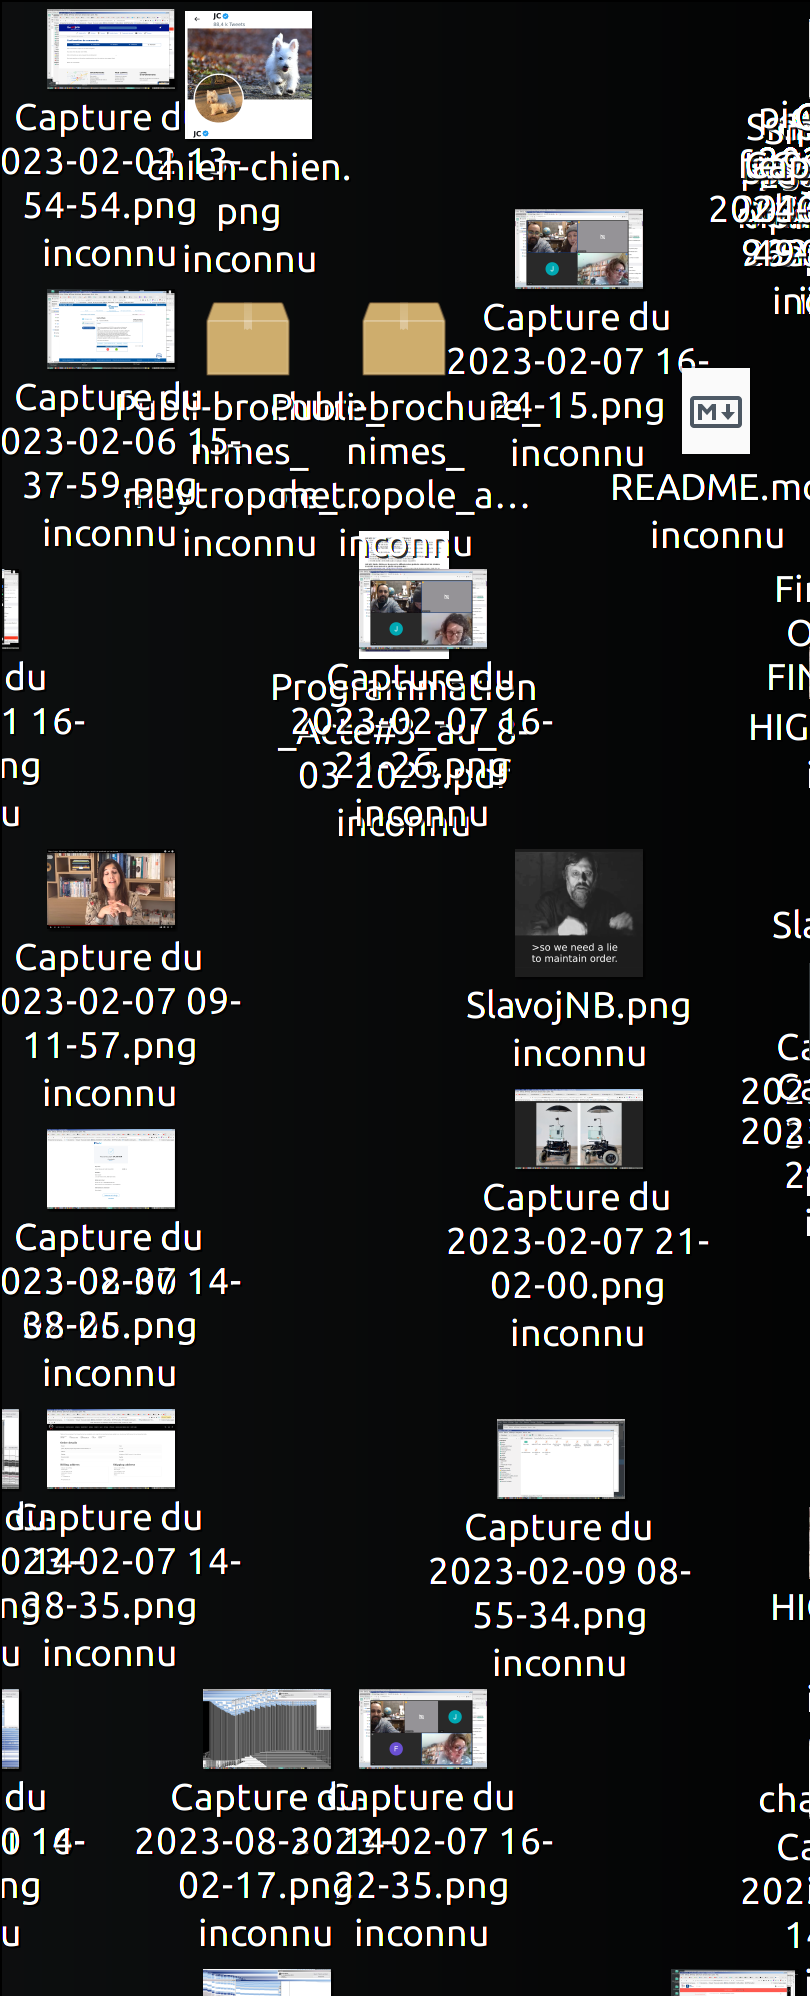This screenshot has height=1996, width=810.
Task: Open the right Publi-brochure package icon
Action: (404, 339)
